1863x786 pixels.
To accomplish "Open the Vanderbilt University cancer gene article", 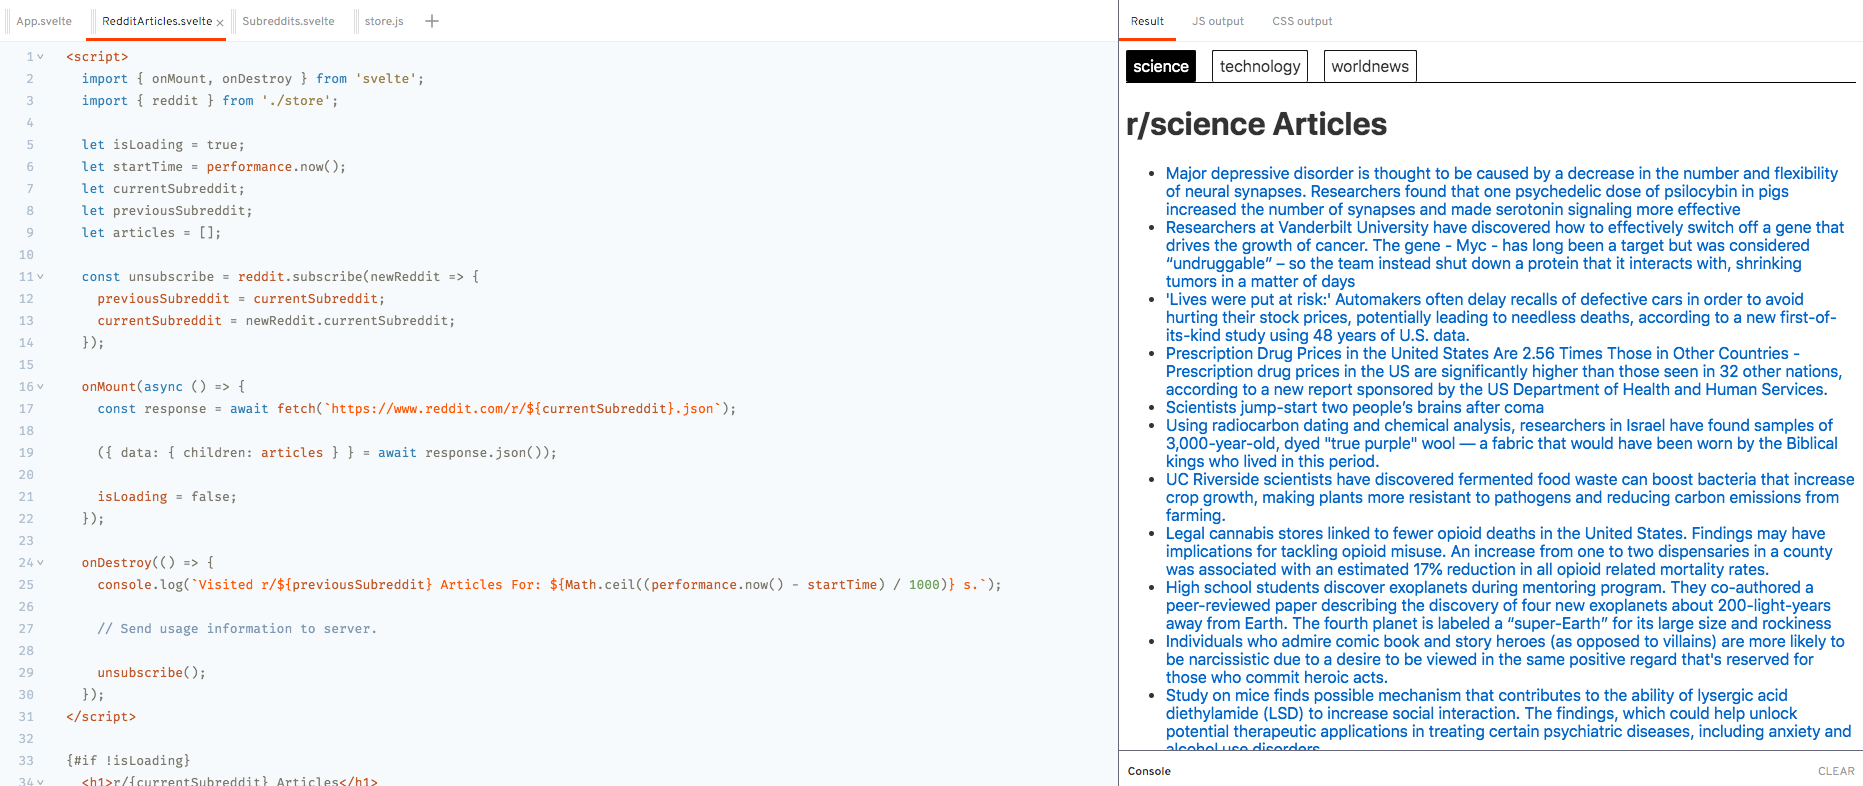I will pos(1505,254).
